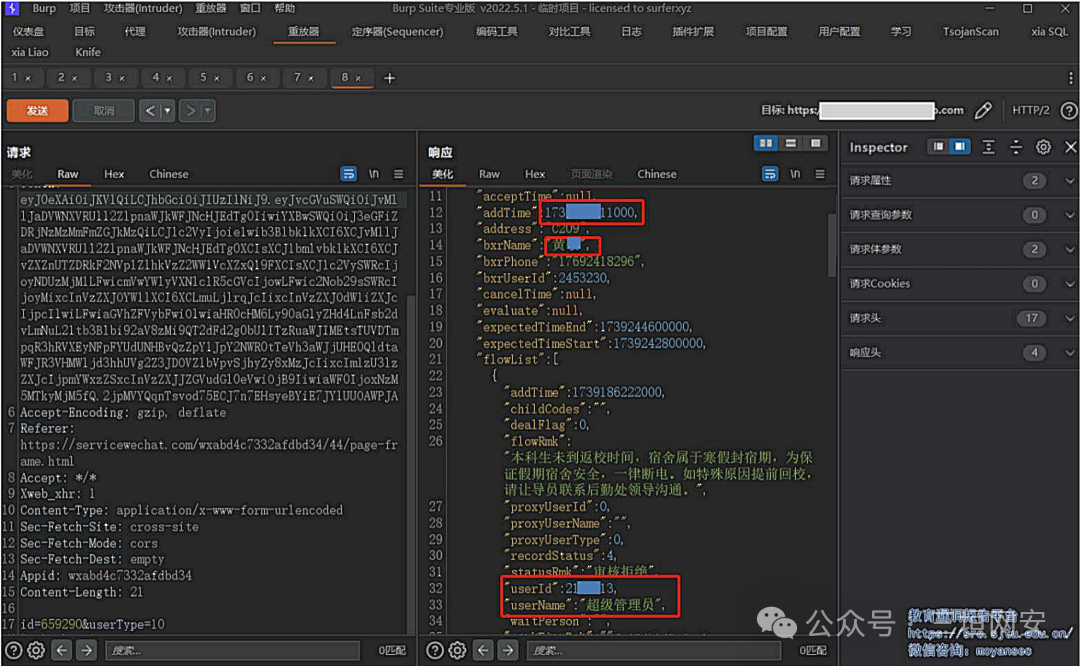Image resolution: width=1080 pixels, height=666 pixels.
Task: Open response panel hamburger menu
Action: (820, 174)
